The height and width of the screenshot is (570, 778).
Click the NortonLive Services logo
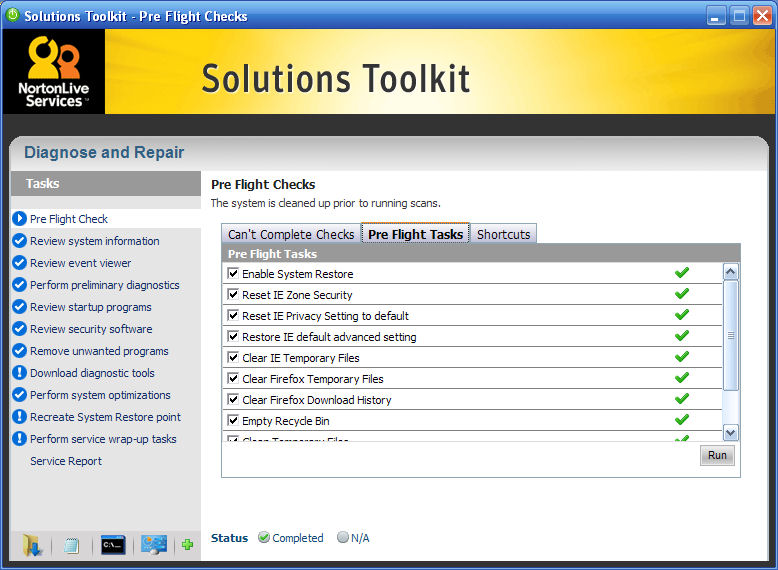54,71
